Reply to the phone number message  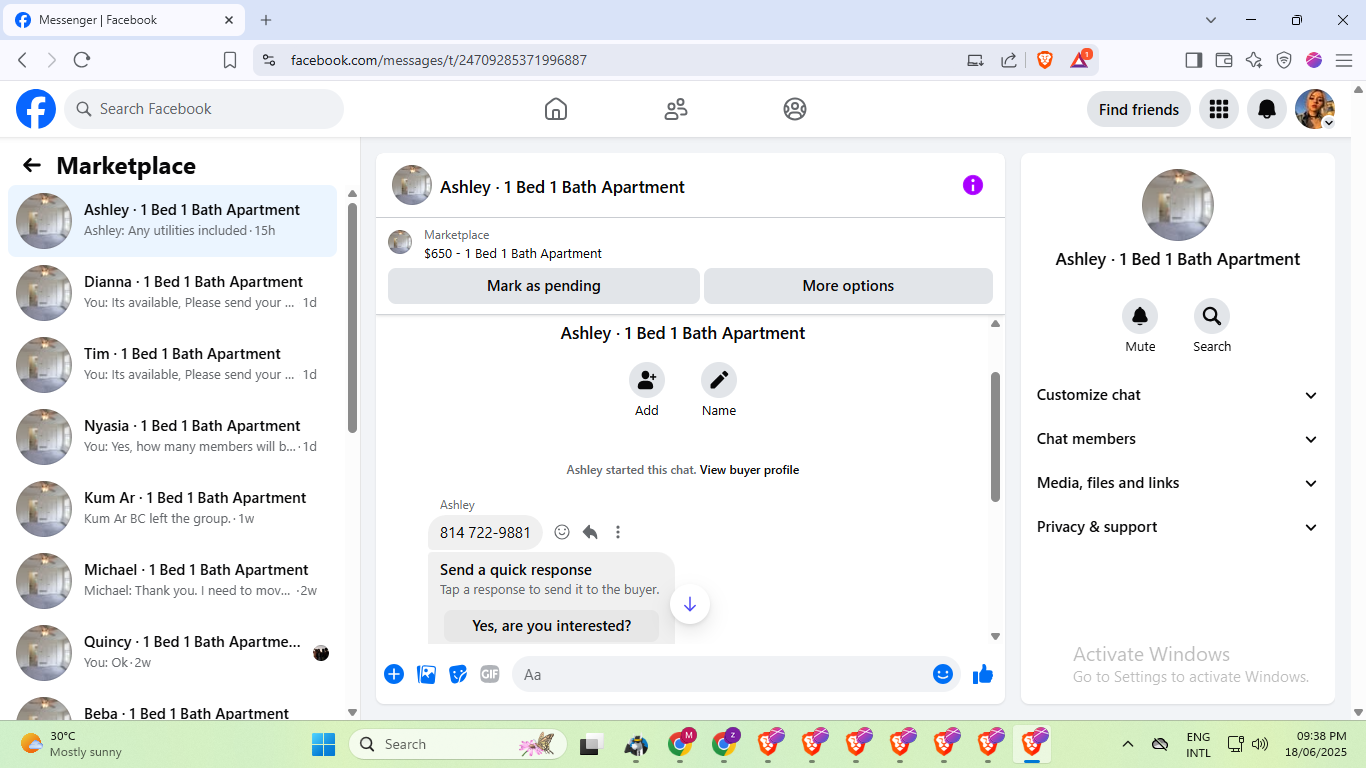pyautogui.click(x=590, y=532)
